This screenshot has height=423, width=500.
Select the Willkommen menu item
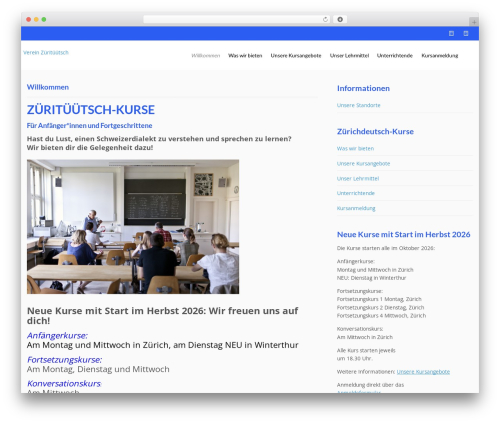(206, 56)
